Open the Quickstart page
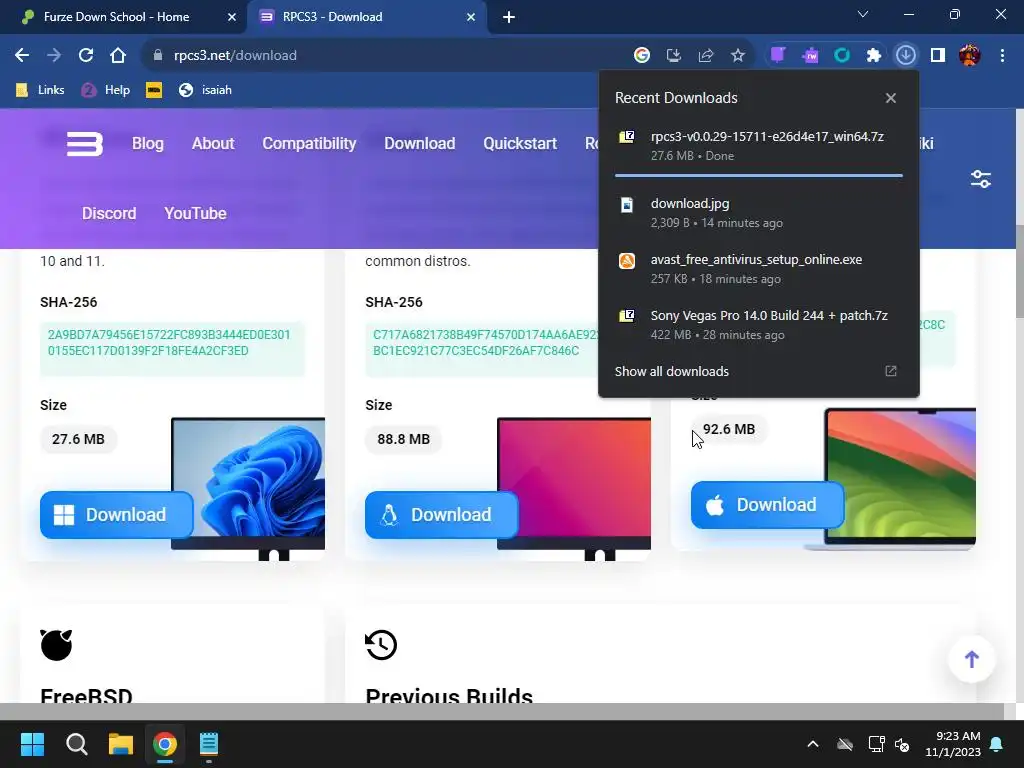The width and height of the screenshot is (1024, 768). [520, 144]
